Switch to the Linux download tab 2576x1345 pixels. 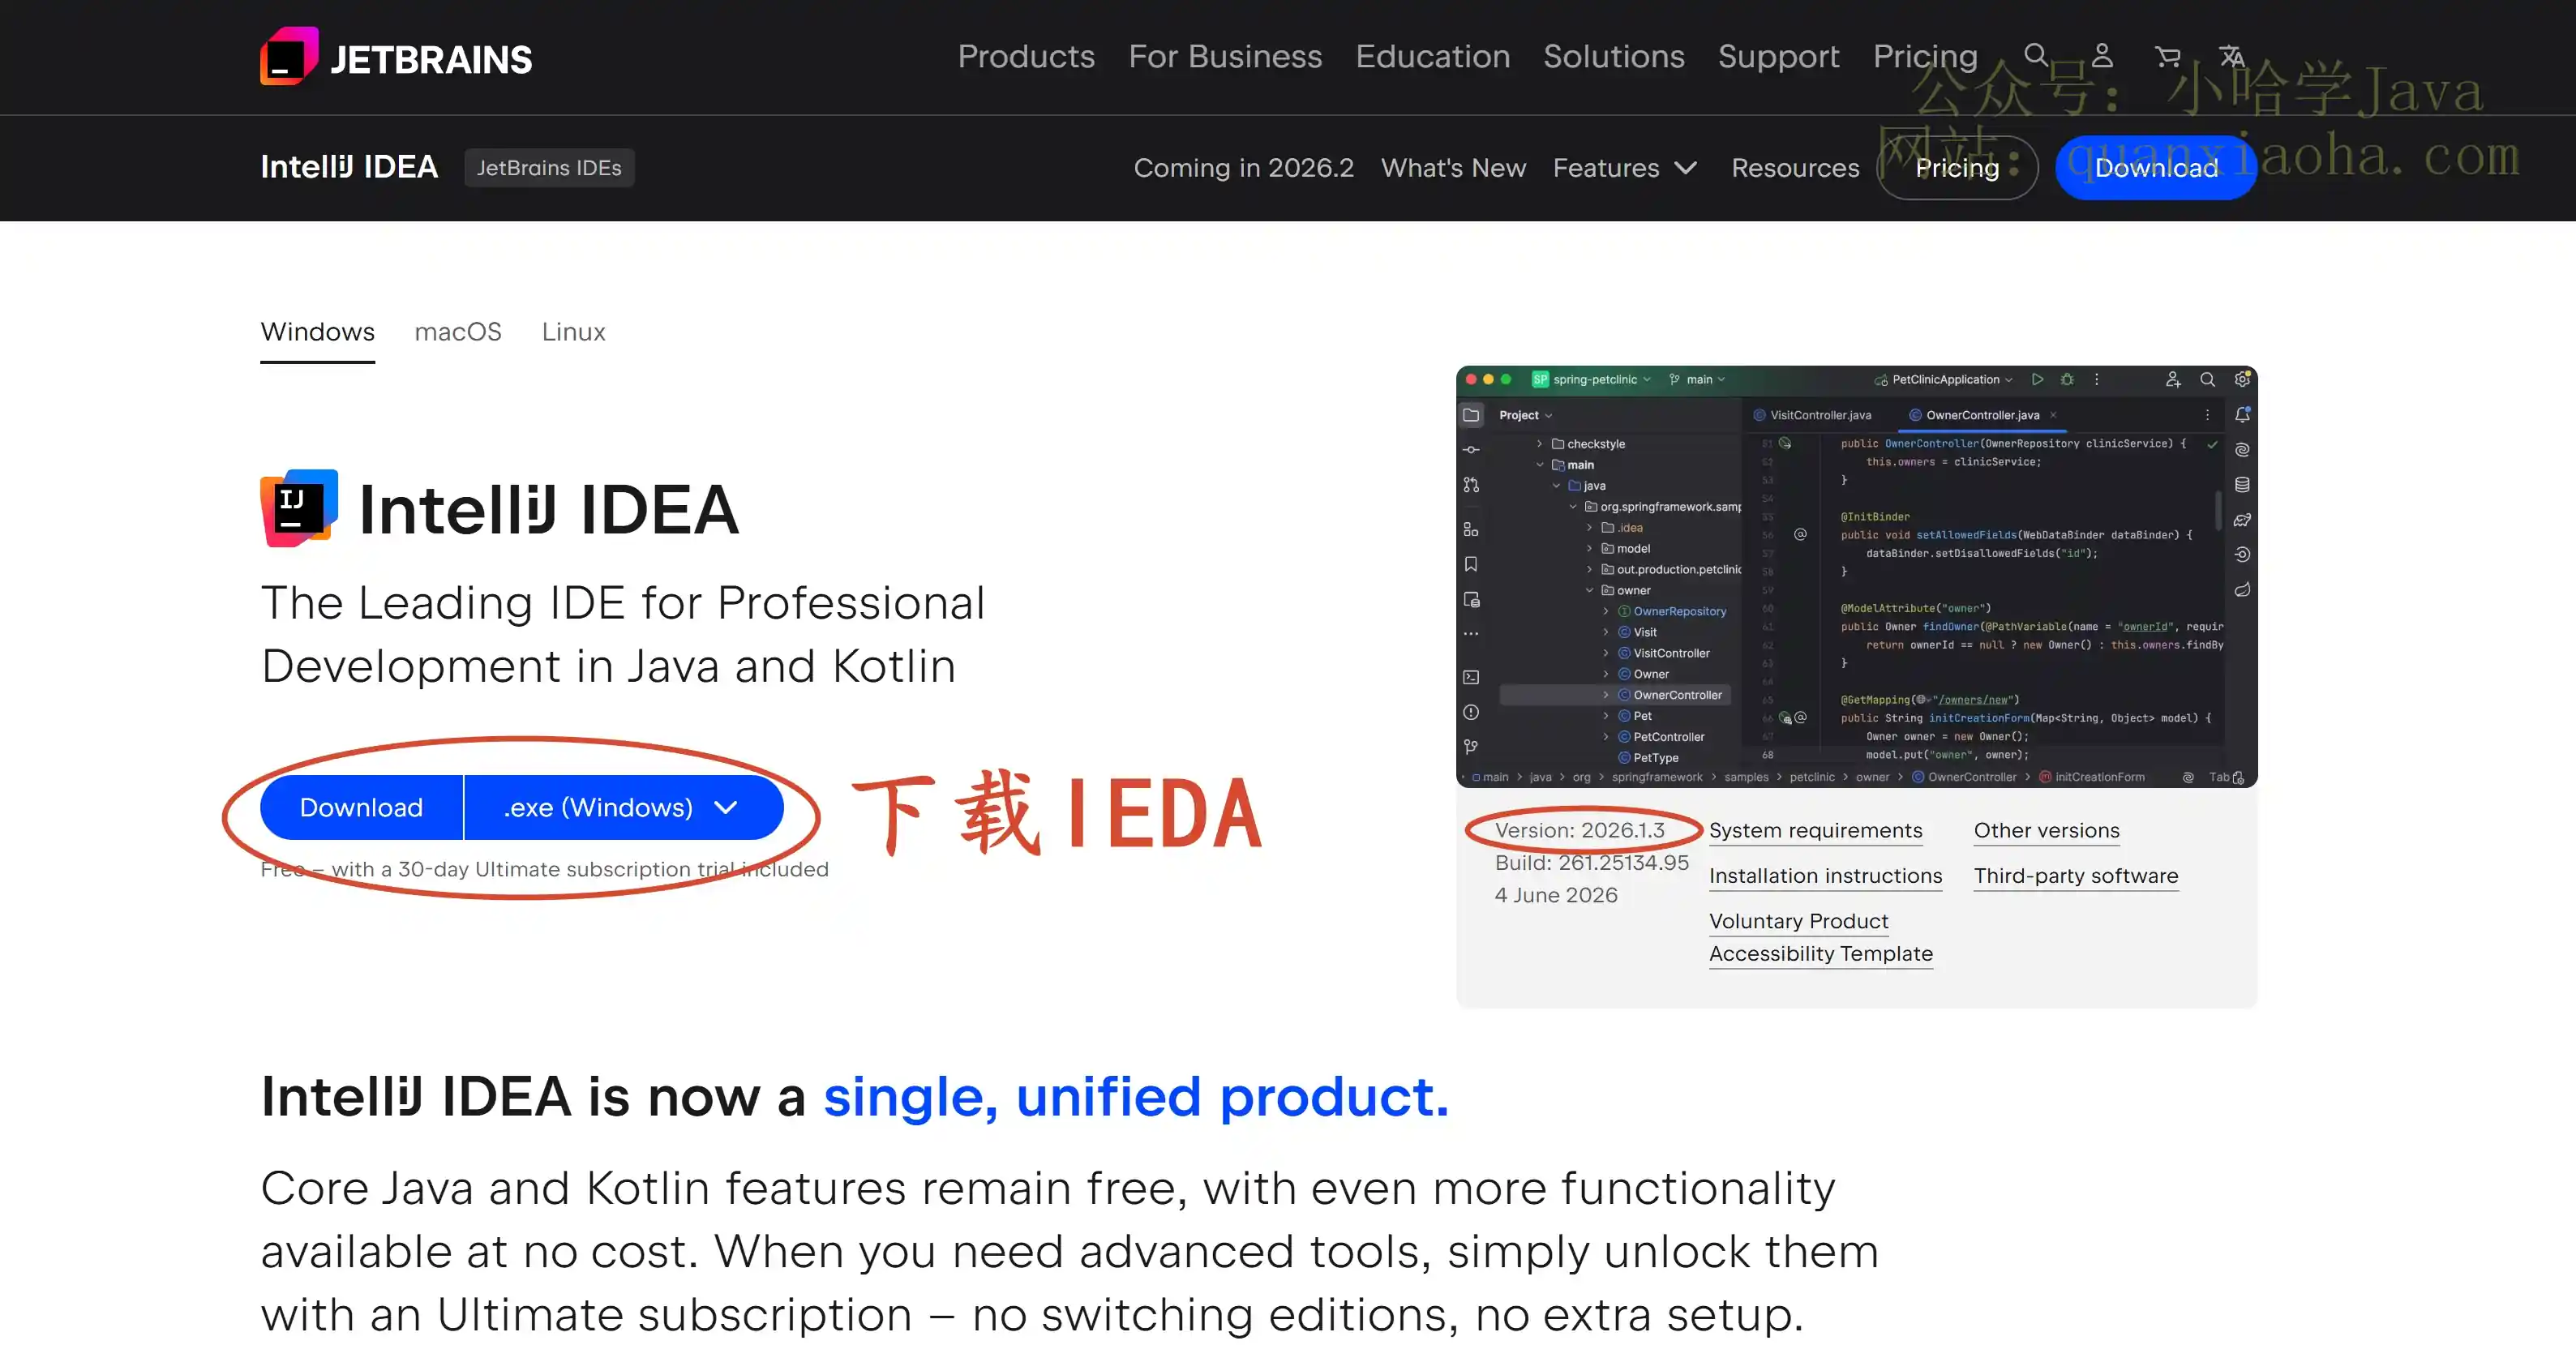tap(574, 331)
